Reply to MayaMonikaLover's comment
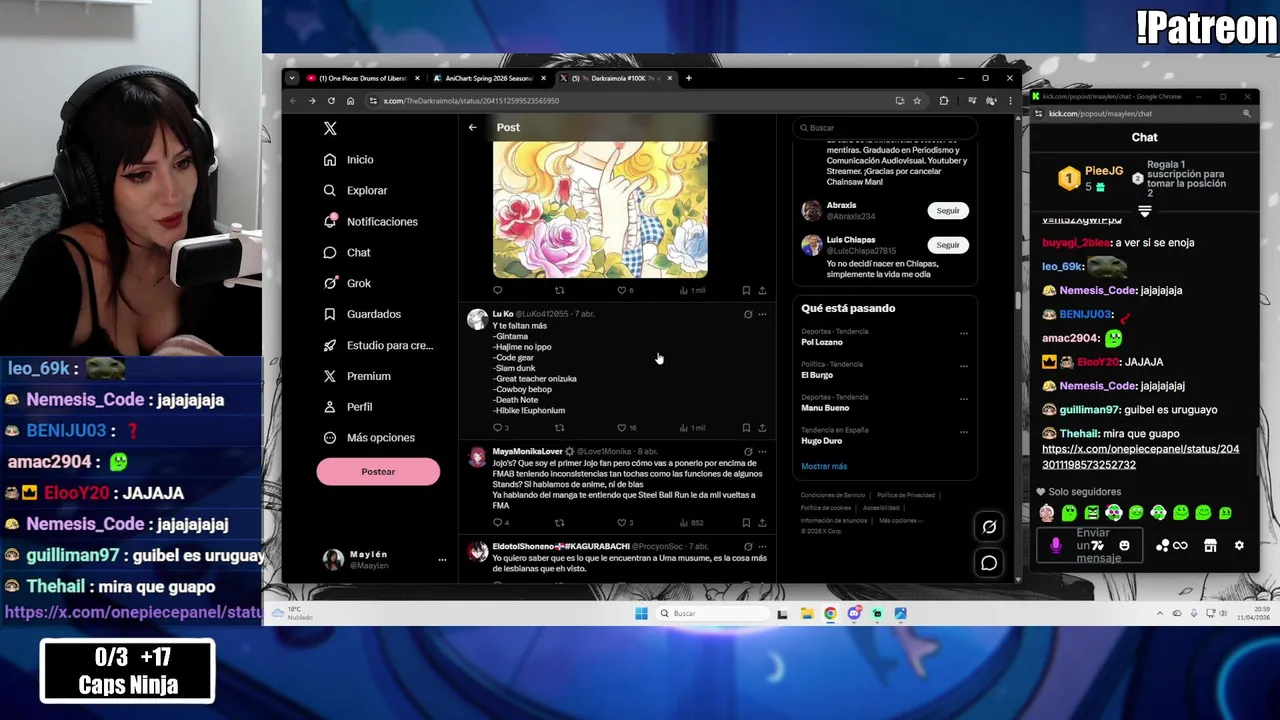The height and width of the screenshot is (720, 1280). [500, 522]
